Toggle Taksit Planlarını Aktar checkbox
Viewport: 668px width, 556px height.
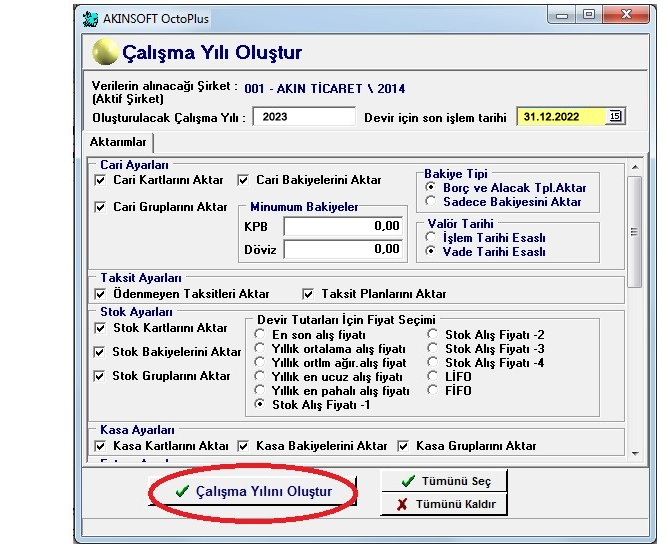pyautogui.click(x=308, y=294)
